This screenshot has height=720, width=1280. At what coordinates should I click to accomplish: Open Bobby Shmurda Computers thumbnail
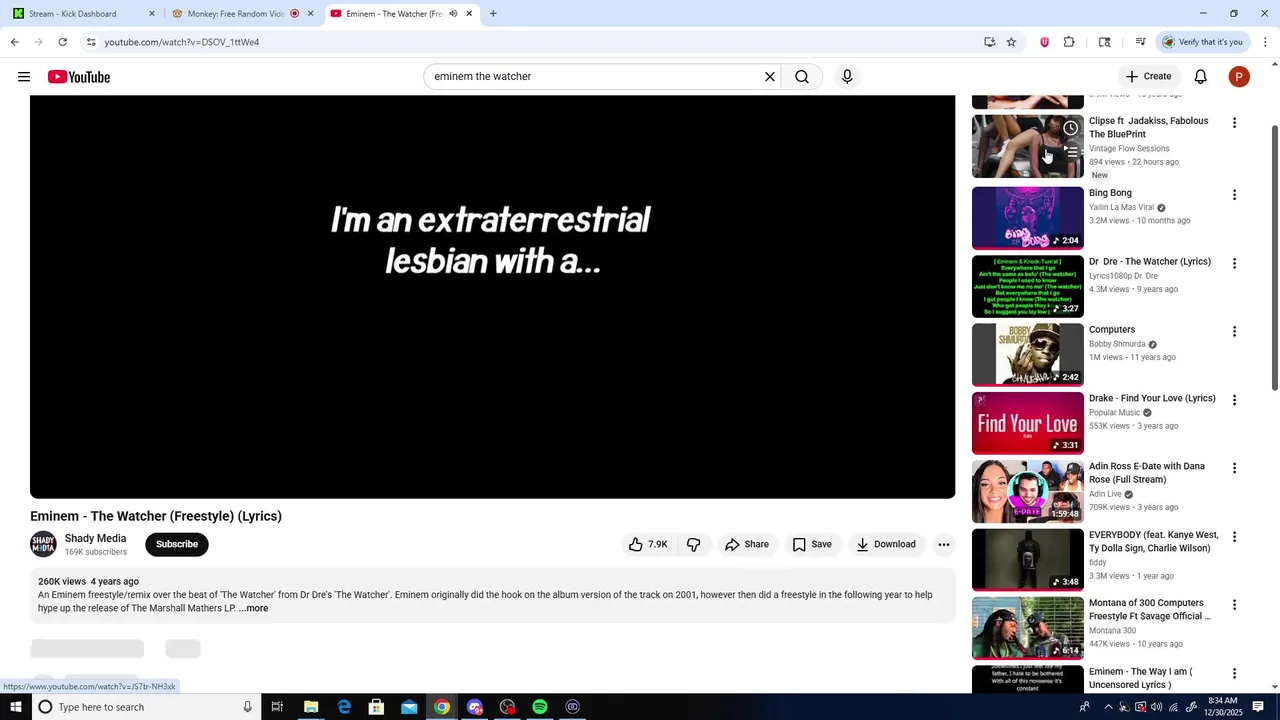tap(1028, 354)
